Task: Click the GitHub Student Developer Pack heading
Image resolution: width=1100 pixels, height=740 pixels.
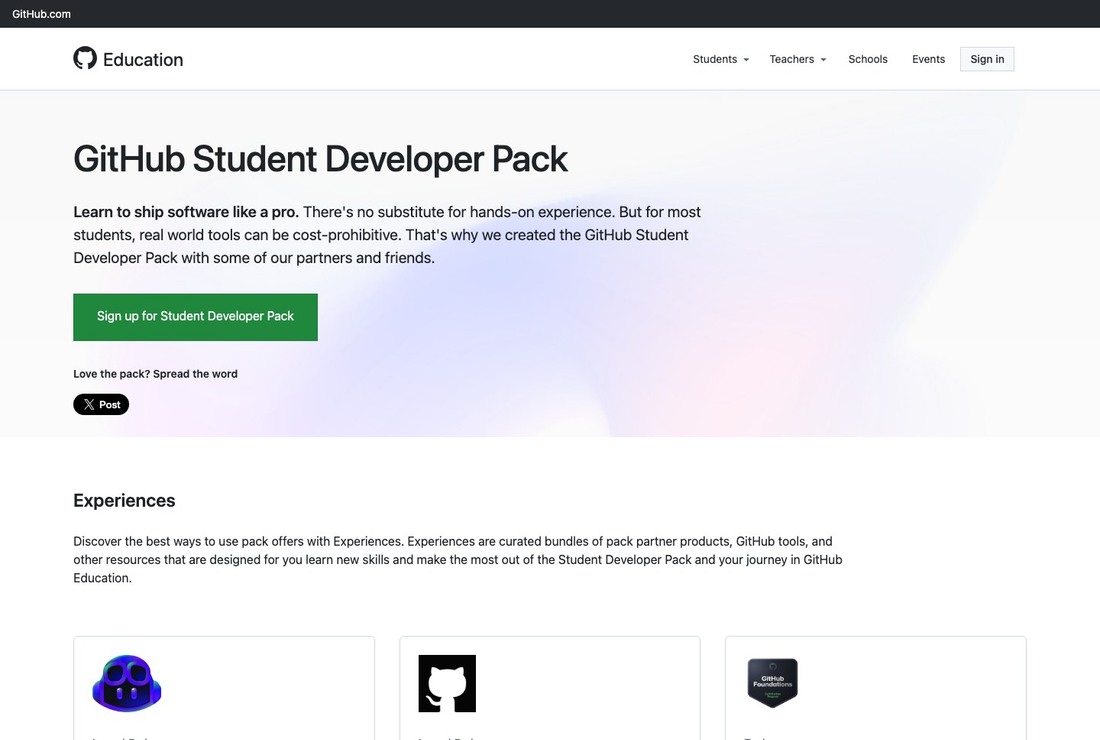Action: pyautogui.click(x=320, y=159)
